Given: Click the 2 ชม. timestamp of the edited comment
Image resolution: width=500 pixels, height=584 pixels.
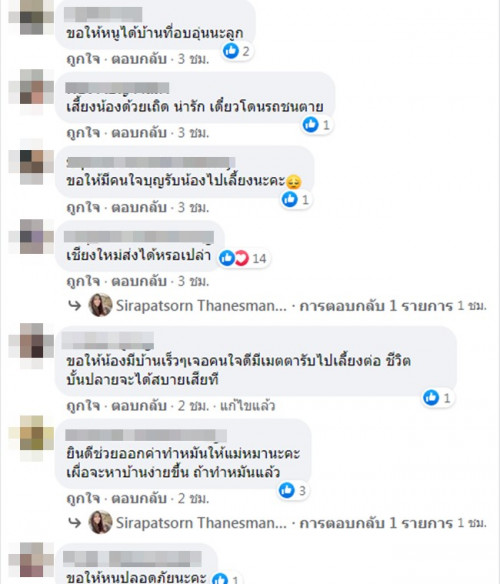Looking at the screenshot, I should pos(193,405).
